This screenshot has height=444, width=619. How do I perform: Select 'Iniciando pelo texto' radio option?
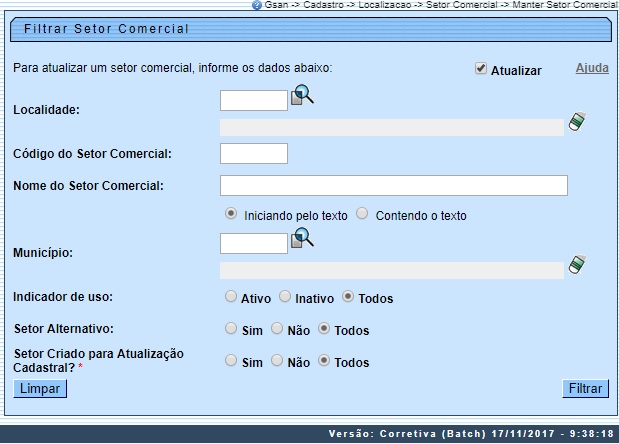[231, 214]
